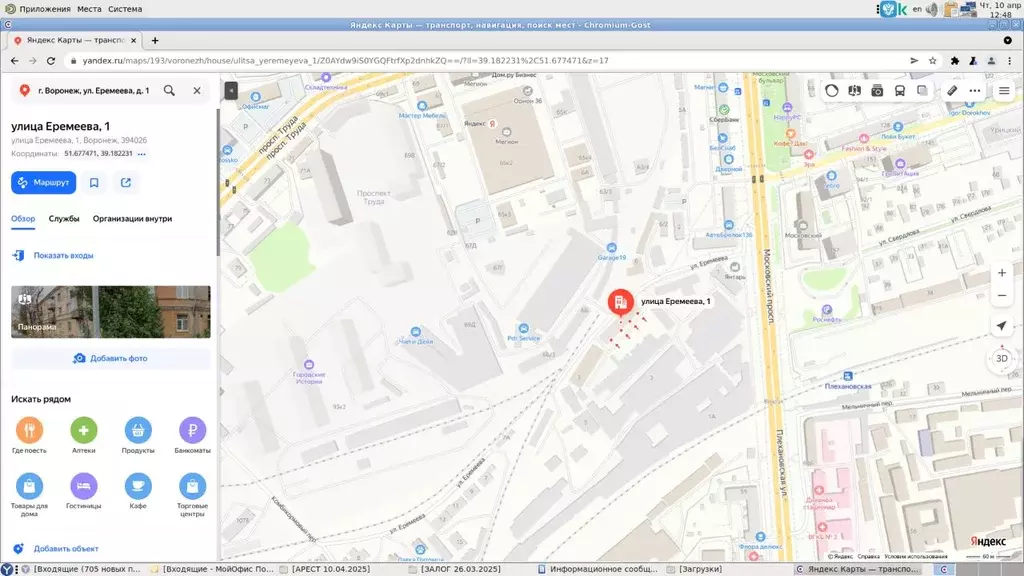
Task: Zoom in the map with plus
Action: tap(1002, 273)
